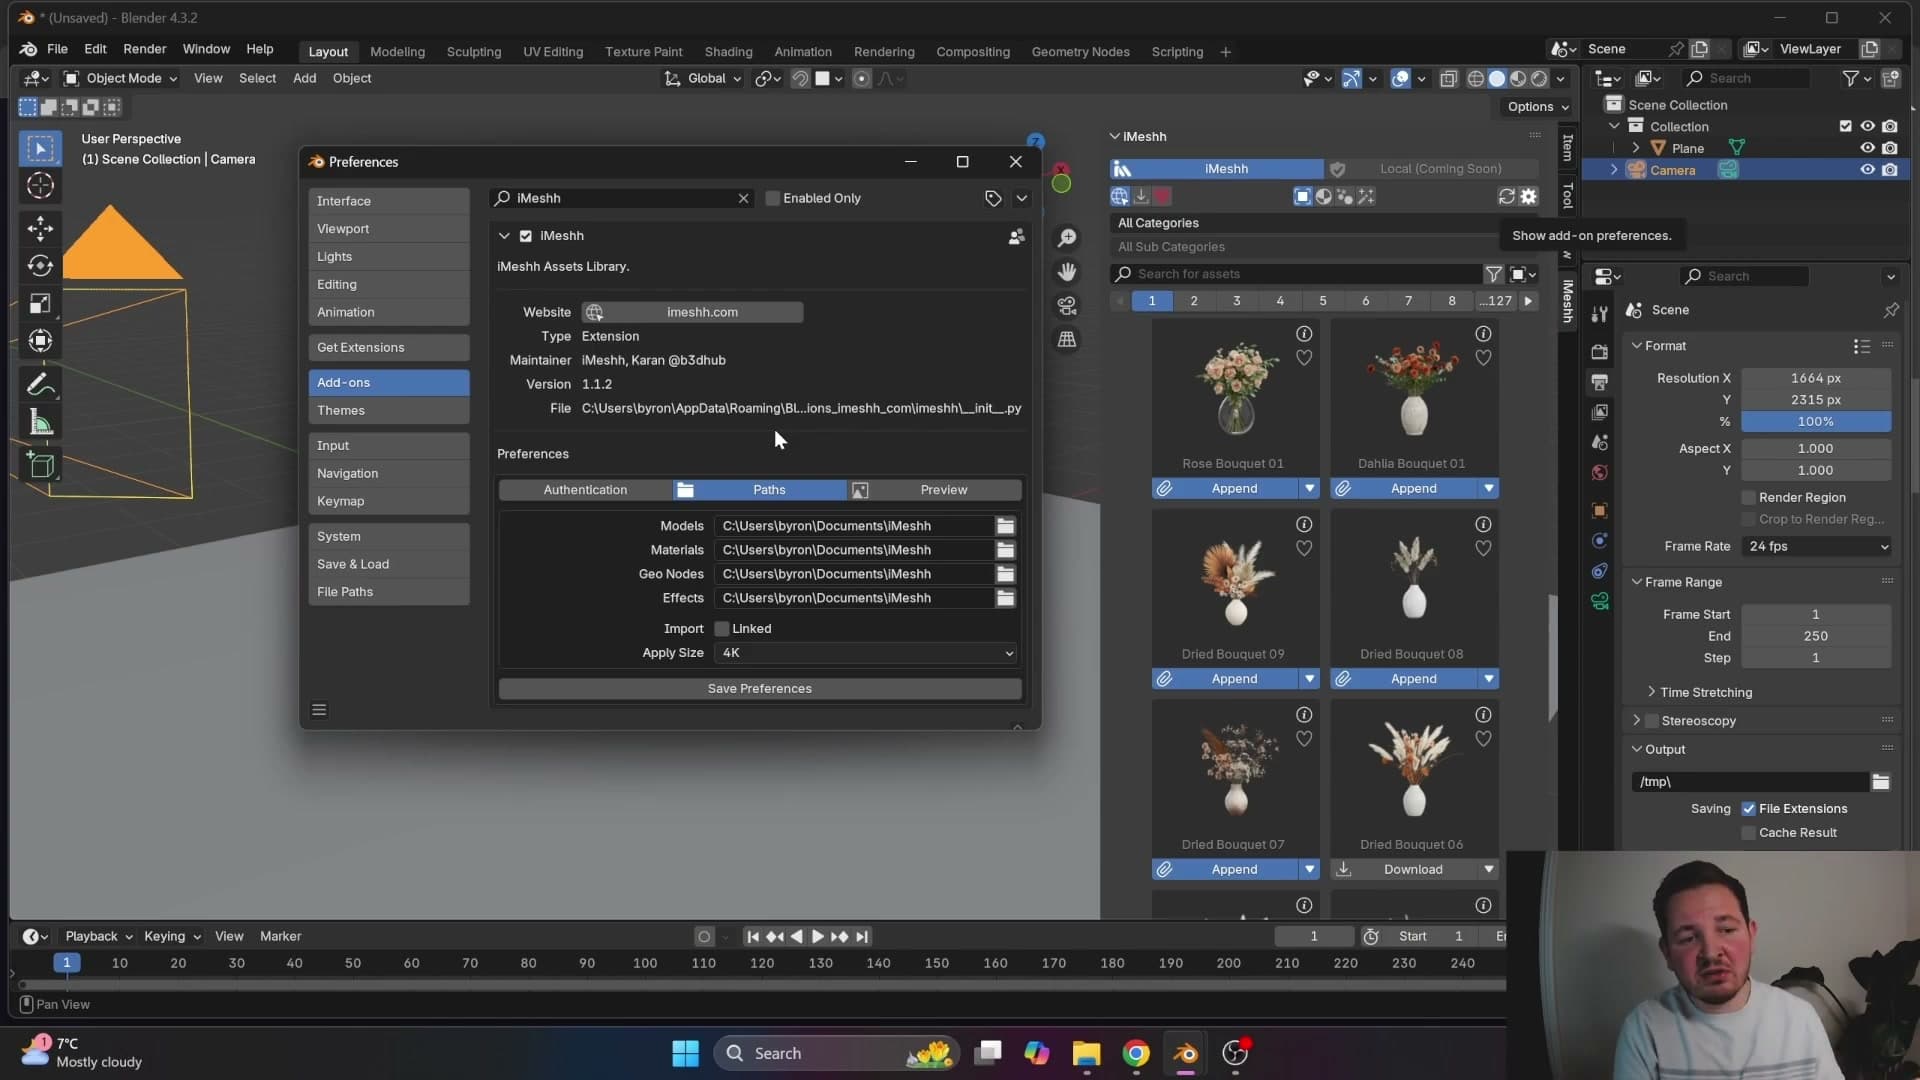Viewport: 1920px width, 1080px height.
Task: Open the Output properties tab icon
Action: pos(1600,382)
